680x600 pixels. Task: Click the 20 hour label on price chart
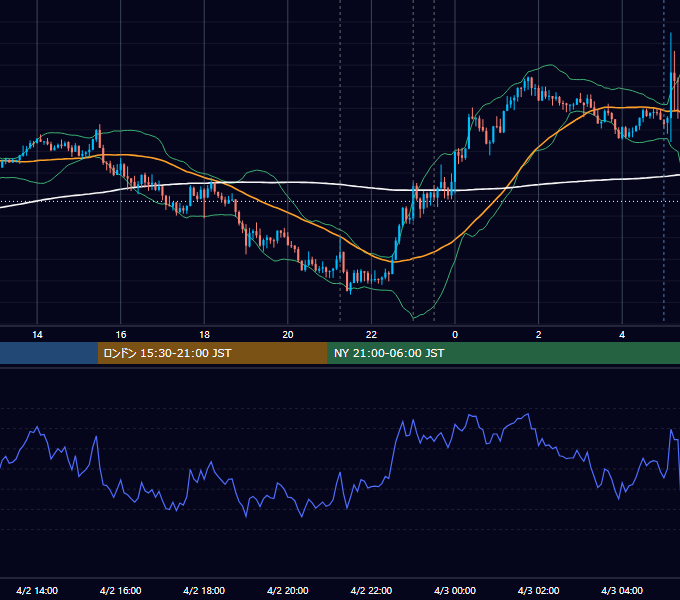[x=288, y=335]
